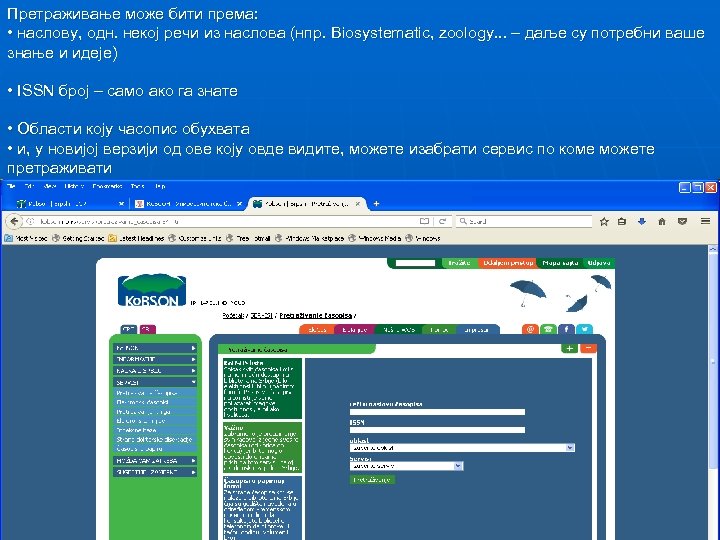Click the orange email @ icon
This screenshot has height=540, width=720.
coord(530,329)
